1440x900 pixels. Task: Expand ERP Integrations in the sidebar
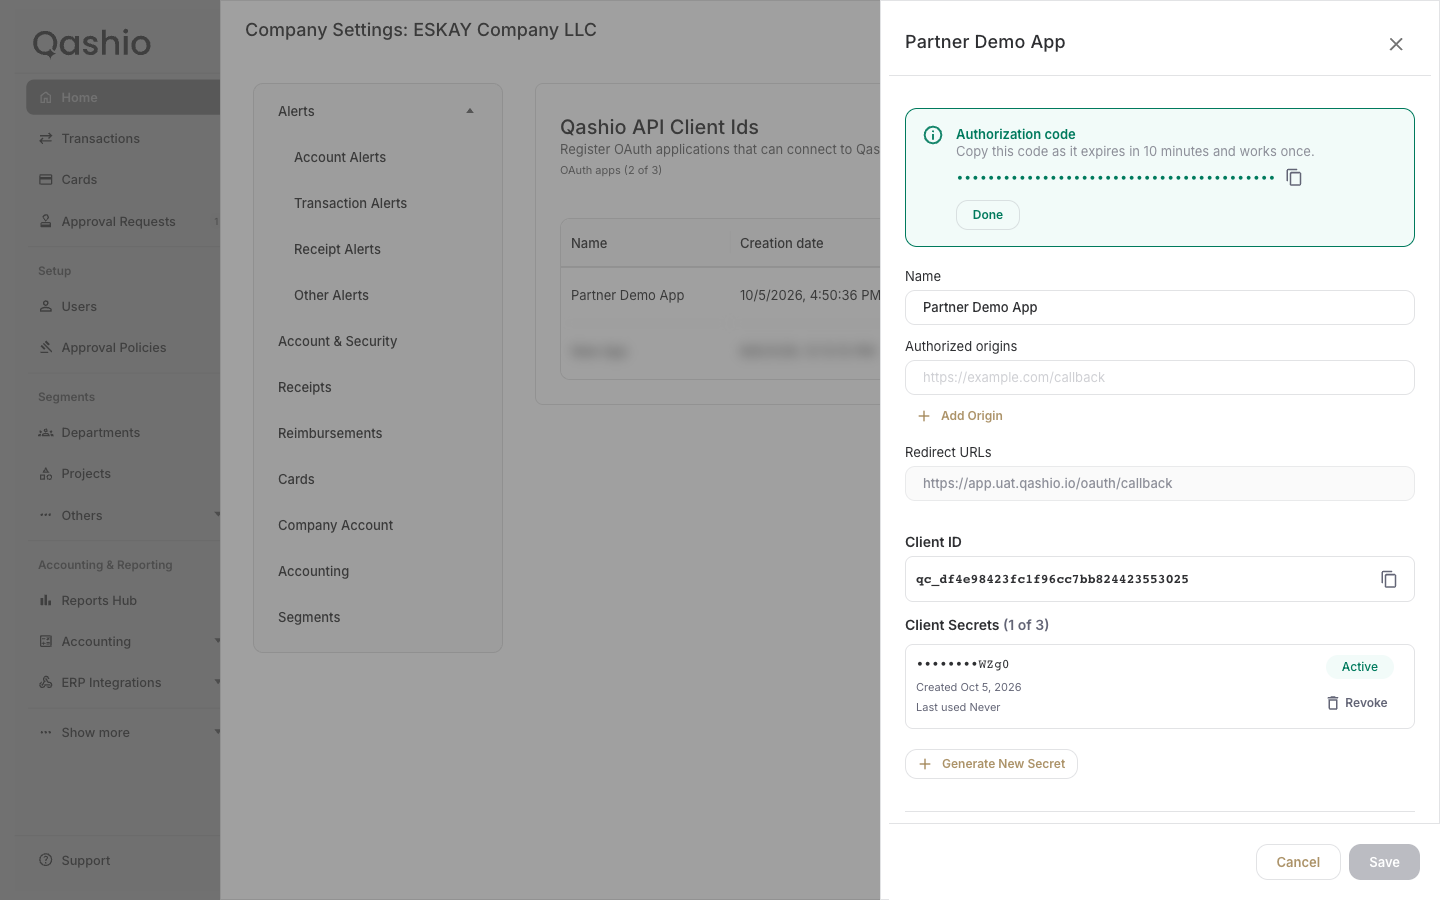point(216,682)
